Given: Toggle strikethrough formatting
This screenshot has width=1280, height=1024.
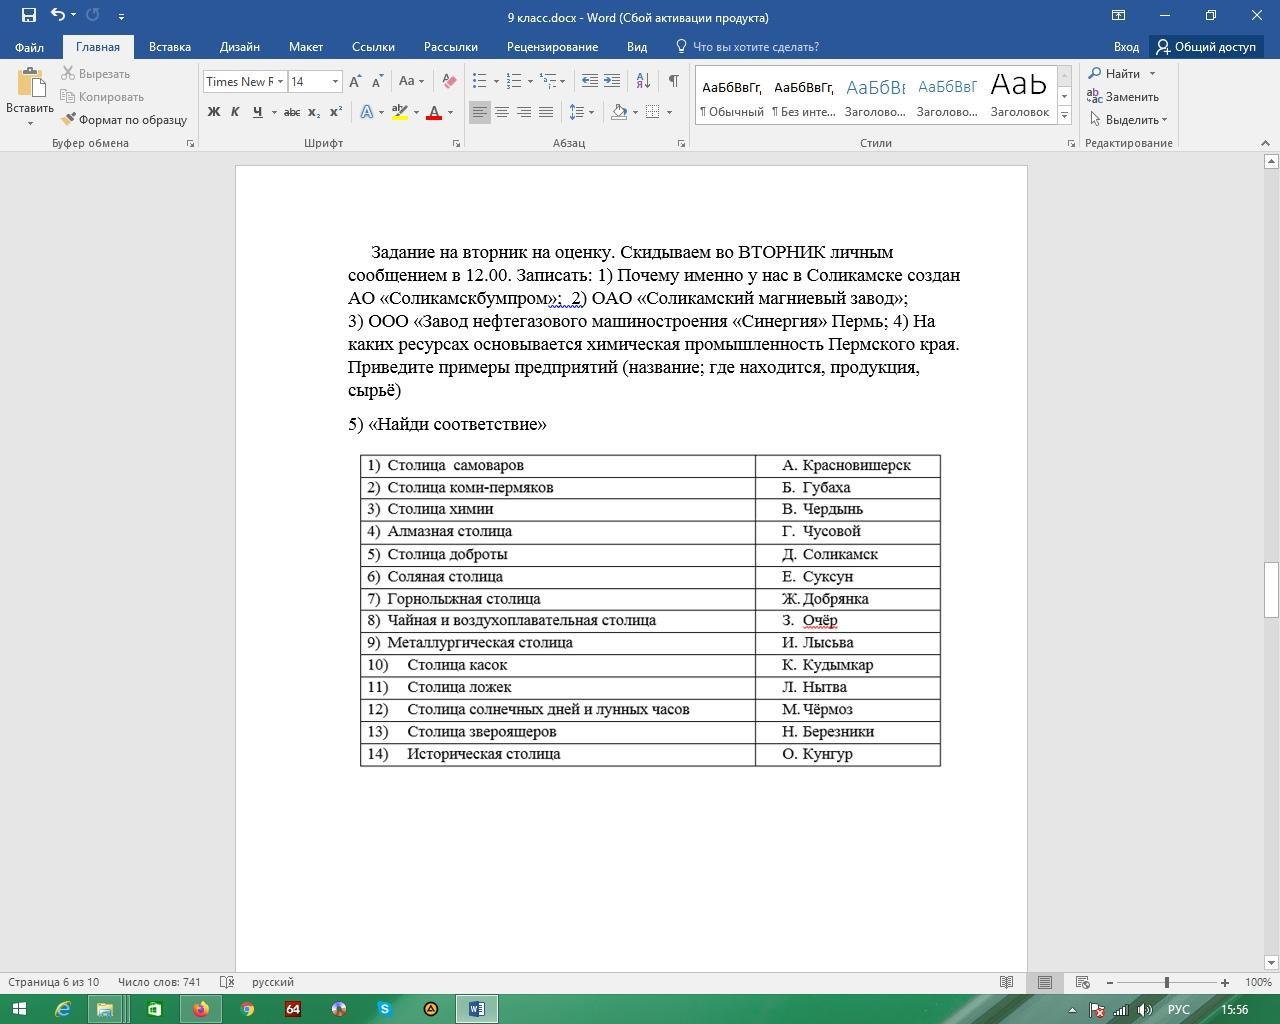Looking at the screenshot, I should 292,112.
